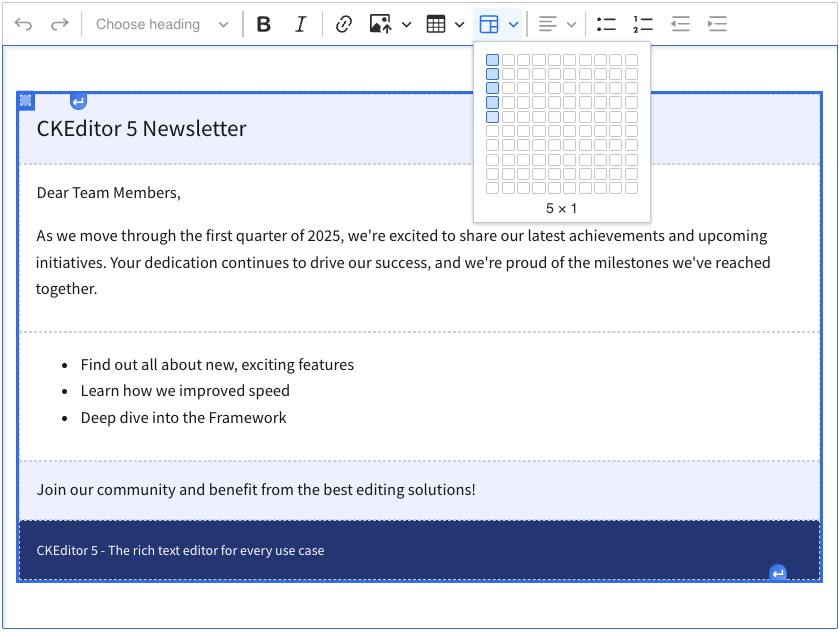Decrease indent with outdent icon
839x632 pixels.
tap(680, 24)
